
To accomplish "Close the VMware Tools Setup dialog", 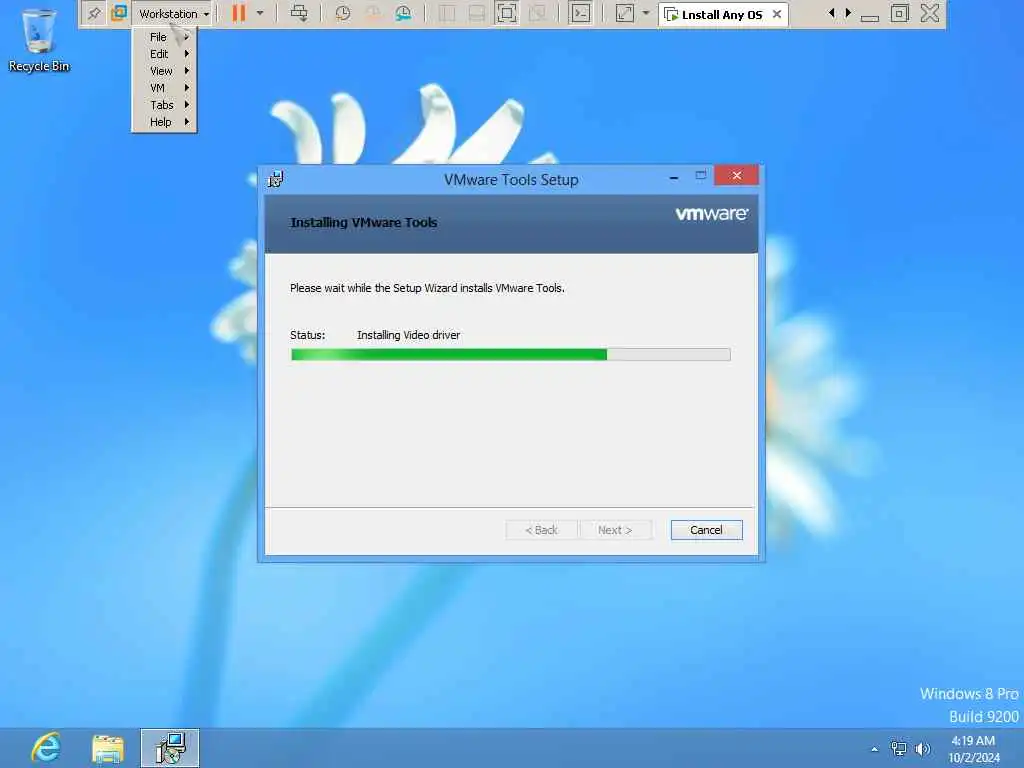I will coord(737,176).
